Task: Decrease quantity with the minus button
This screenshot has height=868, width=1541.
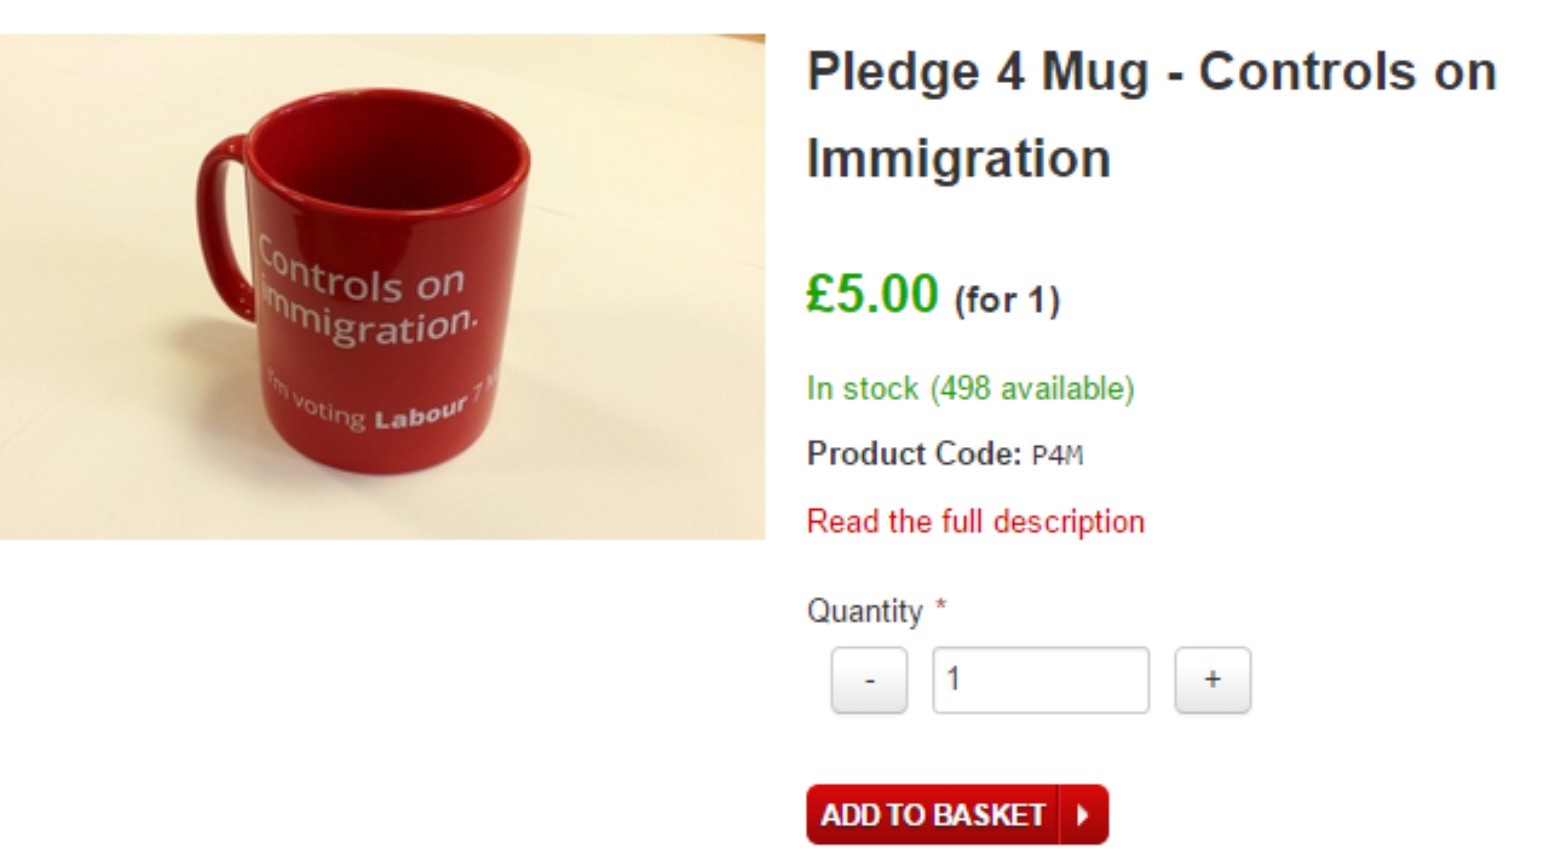Action: (x=869, y=680)
